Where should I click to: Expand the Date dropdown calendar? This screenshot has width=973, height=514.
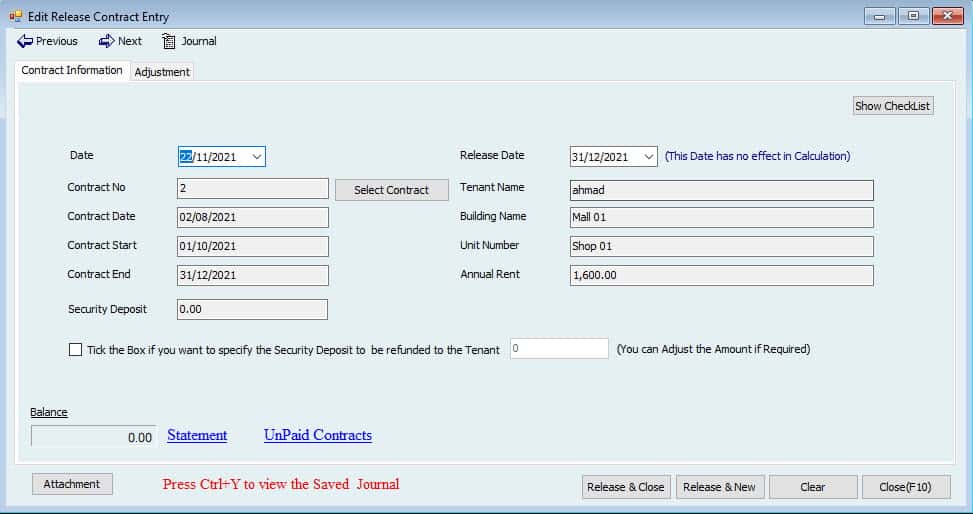(257, 157)
